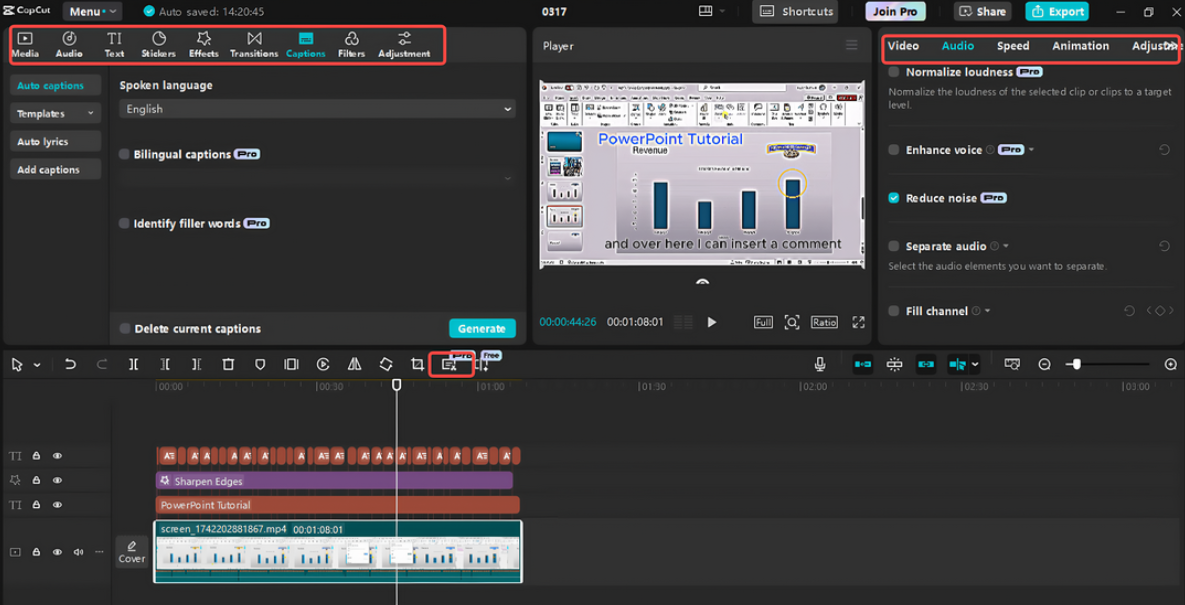Toggle clip linkage icon
The width and height of the screenshot is (1185, 605).
[926, 365]
